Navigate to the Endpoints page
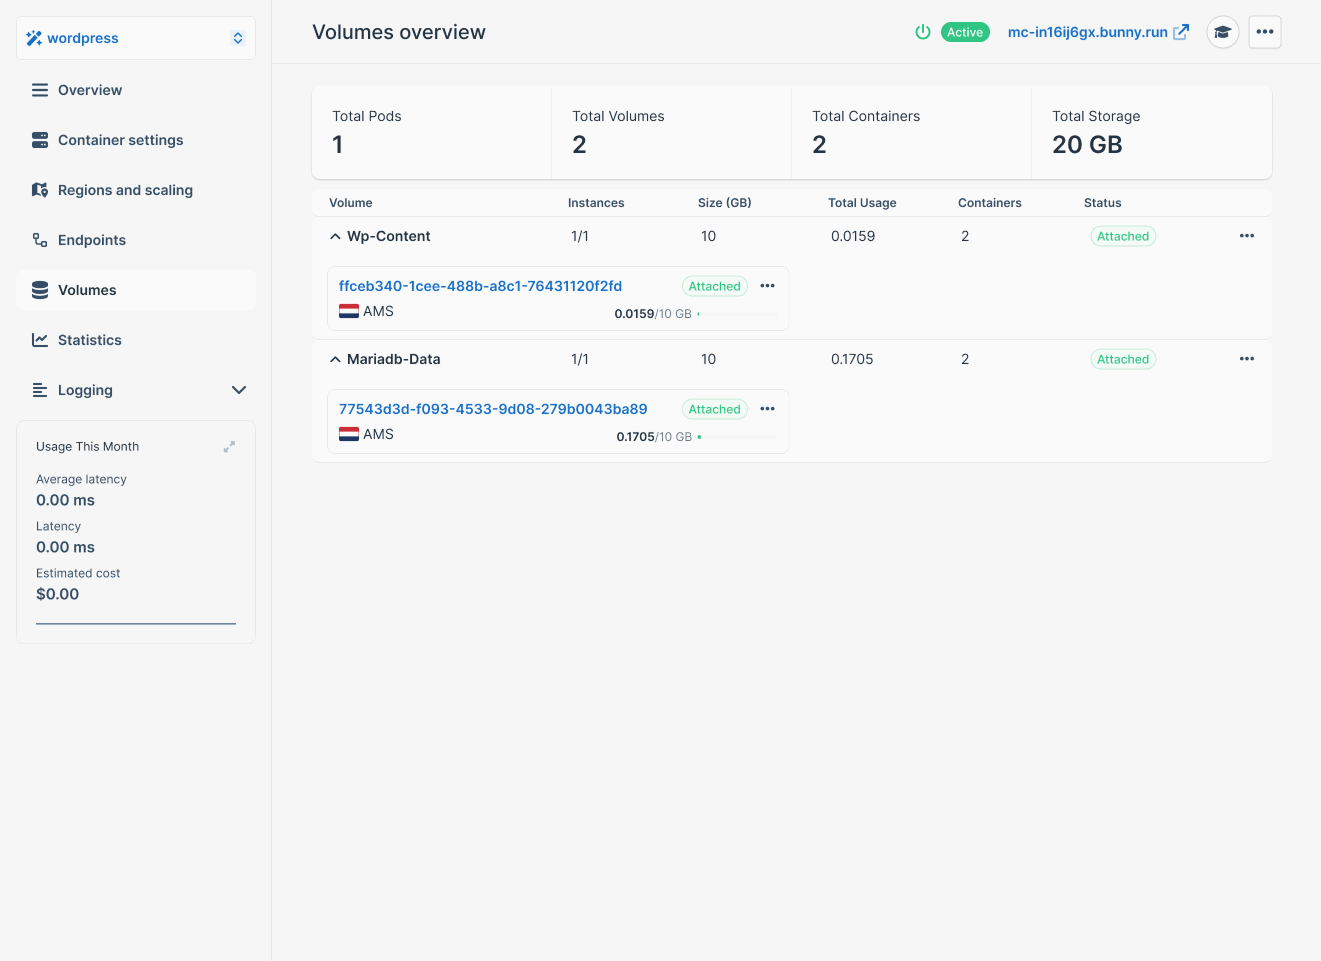This screenshot has width=1321, height=961. tap(92, 240)
